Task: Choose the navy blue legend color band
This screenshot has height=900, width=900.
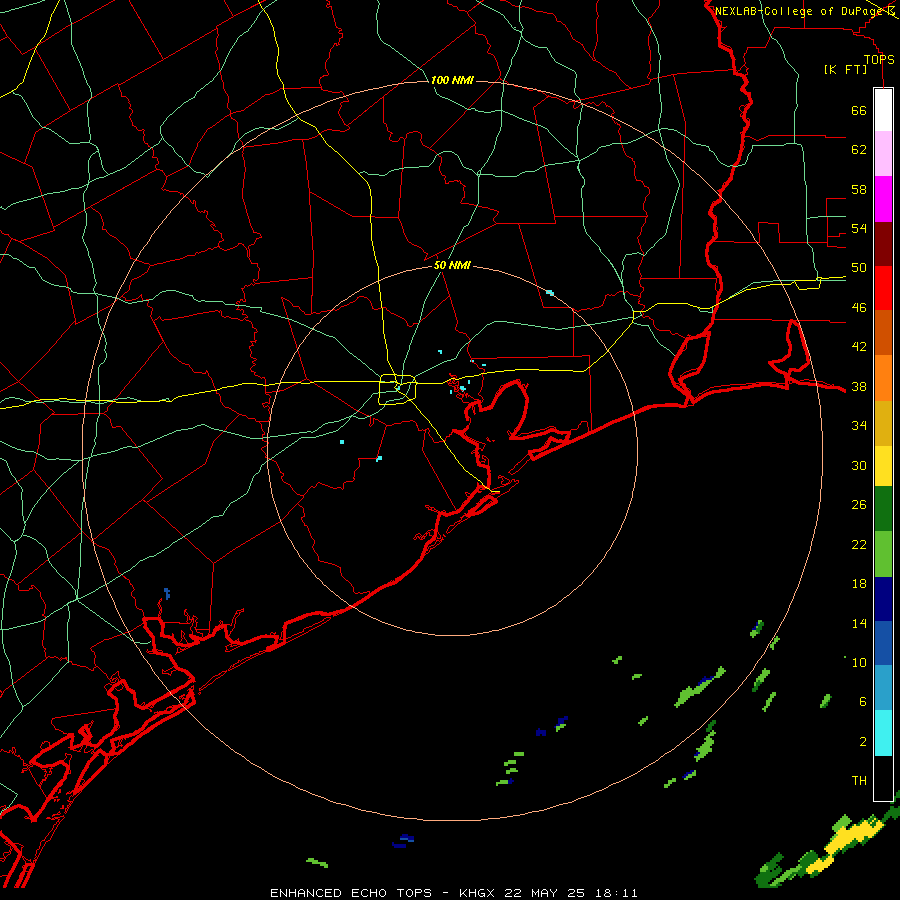Action: click(x=883, y=599)
